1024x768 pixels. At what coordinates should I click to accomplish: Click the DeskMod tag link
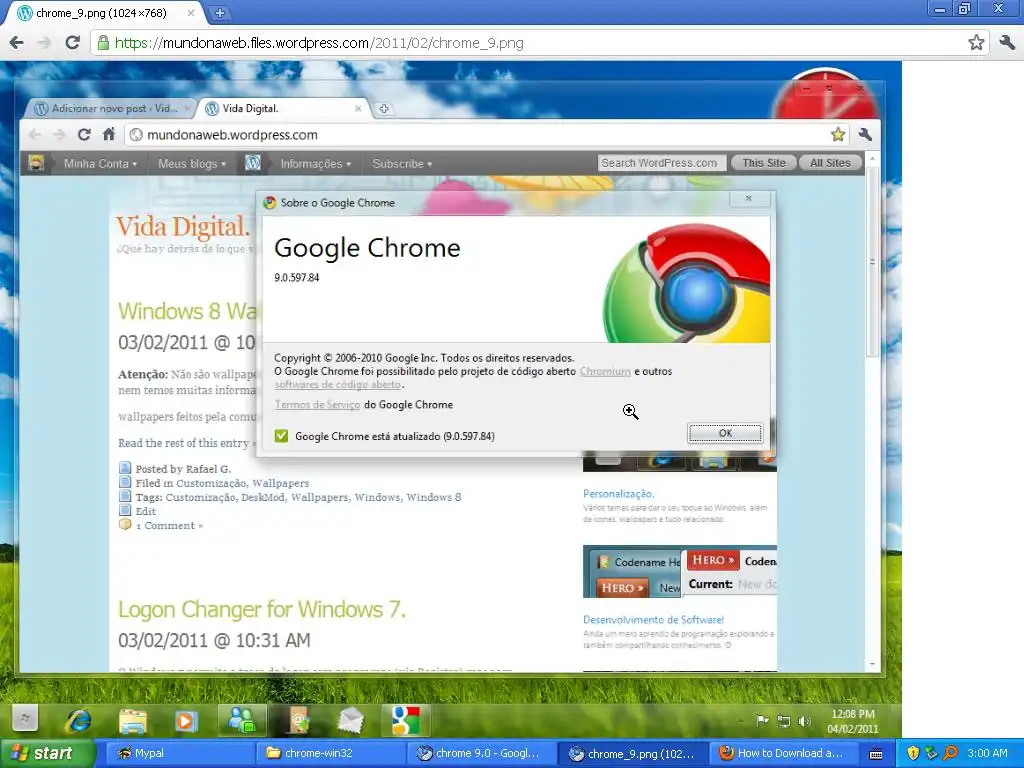point(263,497)
